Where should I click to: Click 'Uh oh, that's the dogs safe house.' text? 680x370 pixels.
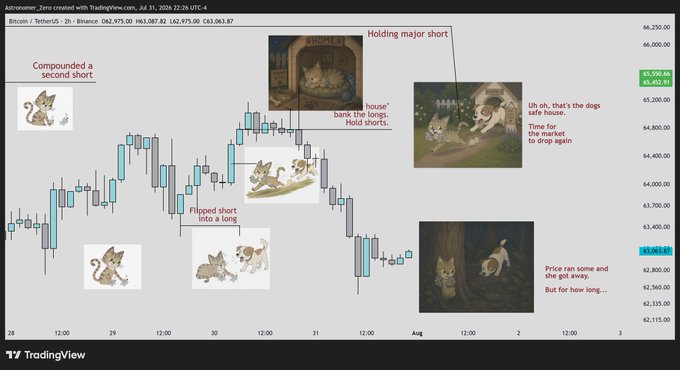[x=564, y=109]
